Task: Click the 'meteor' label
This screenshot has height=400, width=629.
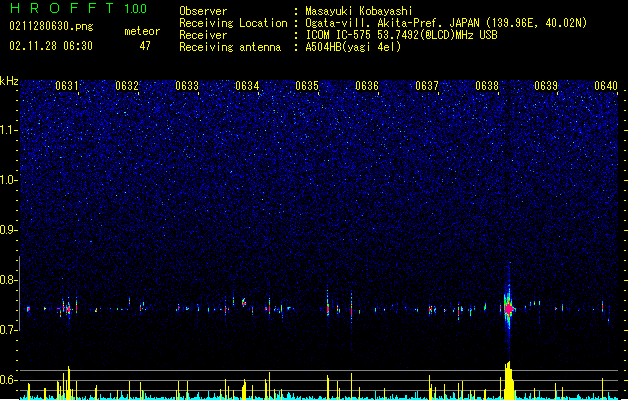Action: coord(142,31)
